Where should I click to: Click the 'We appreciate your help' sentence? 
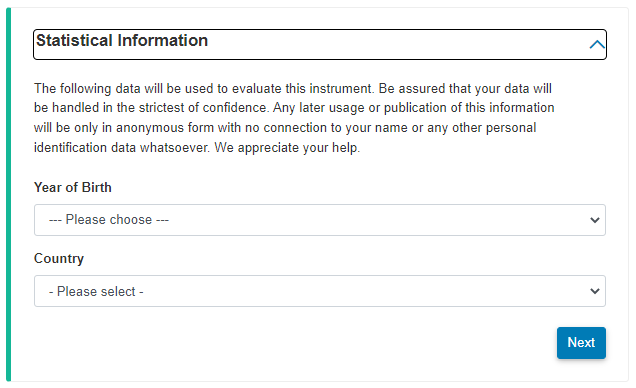click(x=287, y=148)
